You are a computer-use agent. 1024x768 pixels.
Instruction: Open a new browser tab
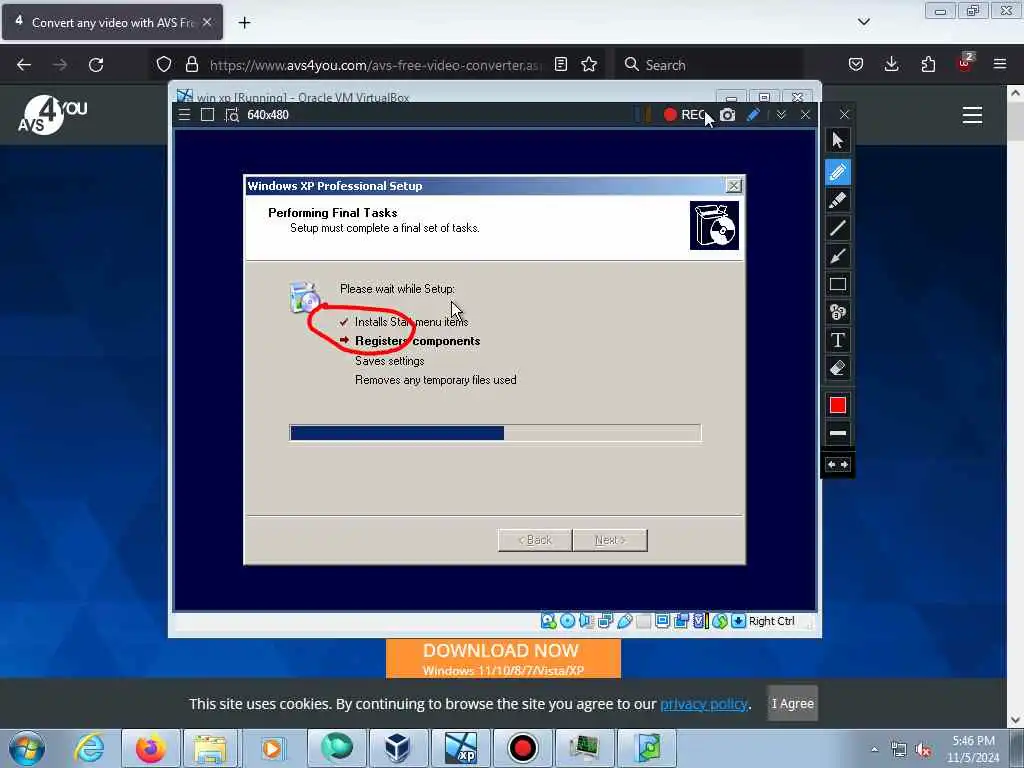click(x=244, y=23)
